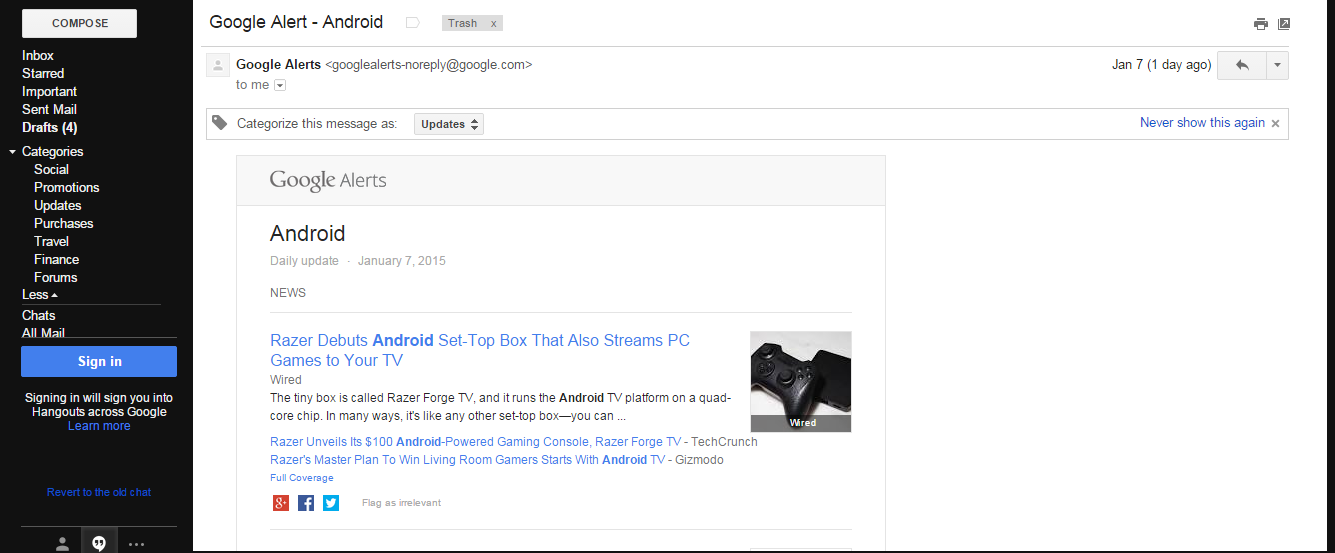Click the Wired controller thumbnail image
Viewport: 1335px width, 553px height.
pyautogui.click(x=801, y=382)
